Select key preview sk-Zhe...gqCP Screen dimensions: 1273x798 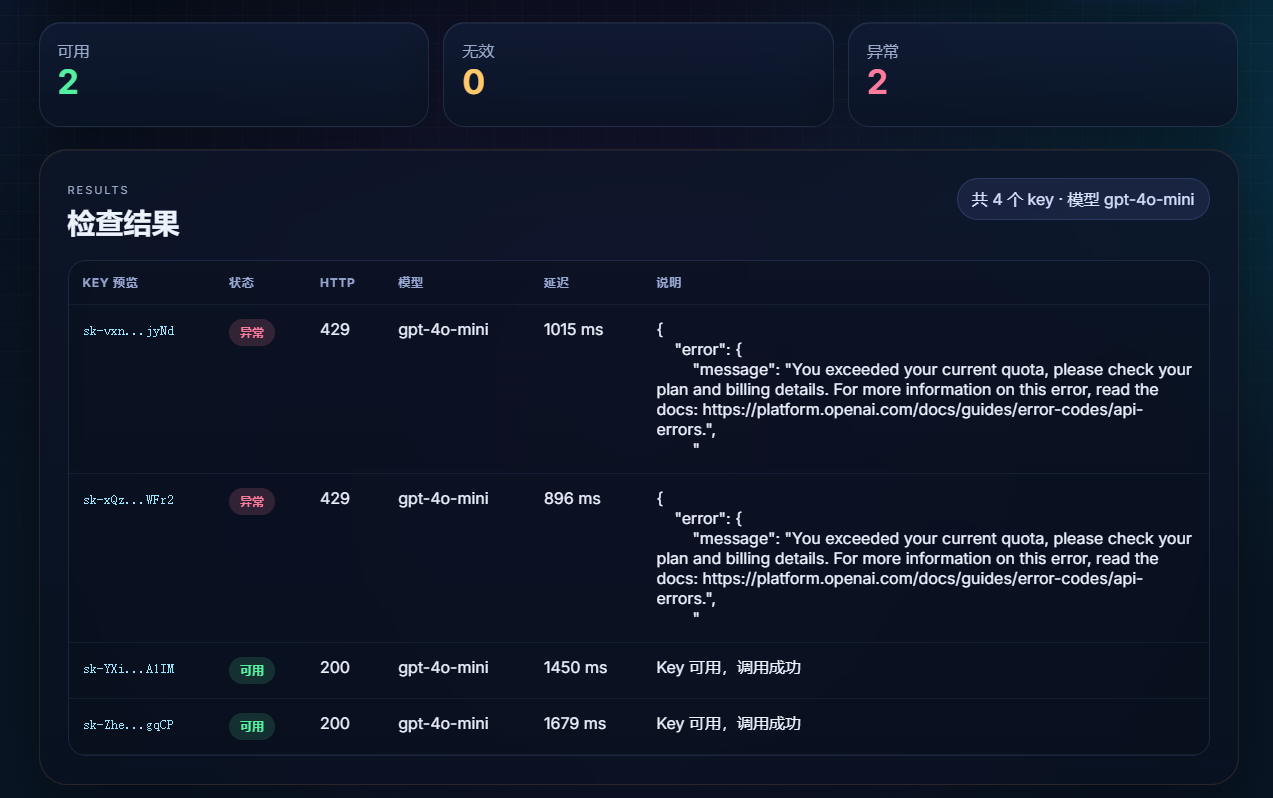[x=128, y=725]
